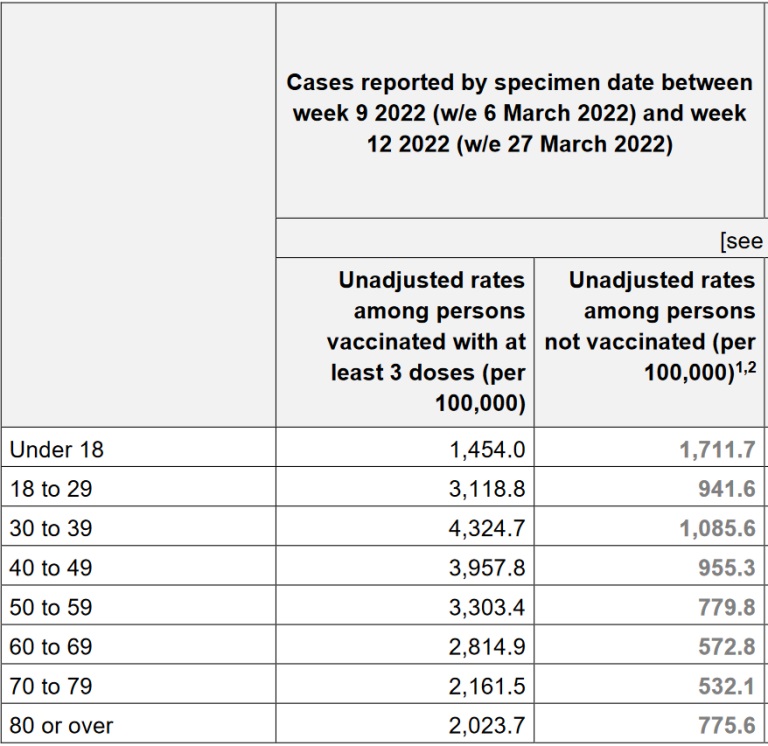Select the 2,023.7 value for 80 or over
768x746 pixels.
coord(487,726)
